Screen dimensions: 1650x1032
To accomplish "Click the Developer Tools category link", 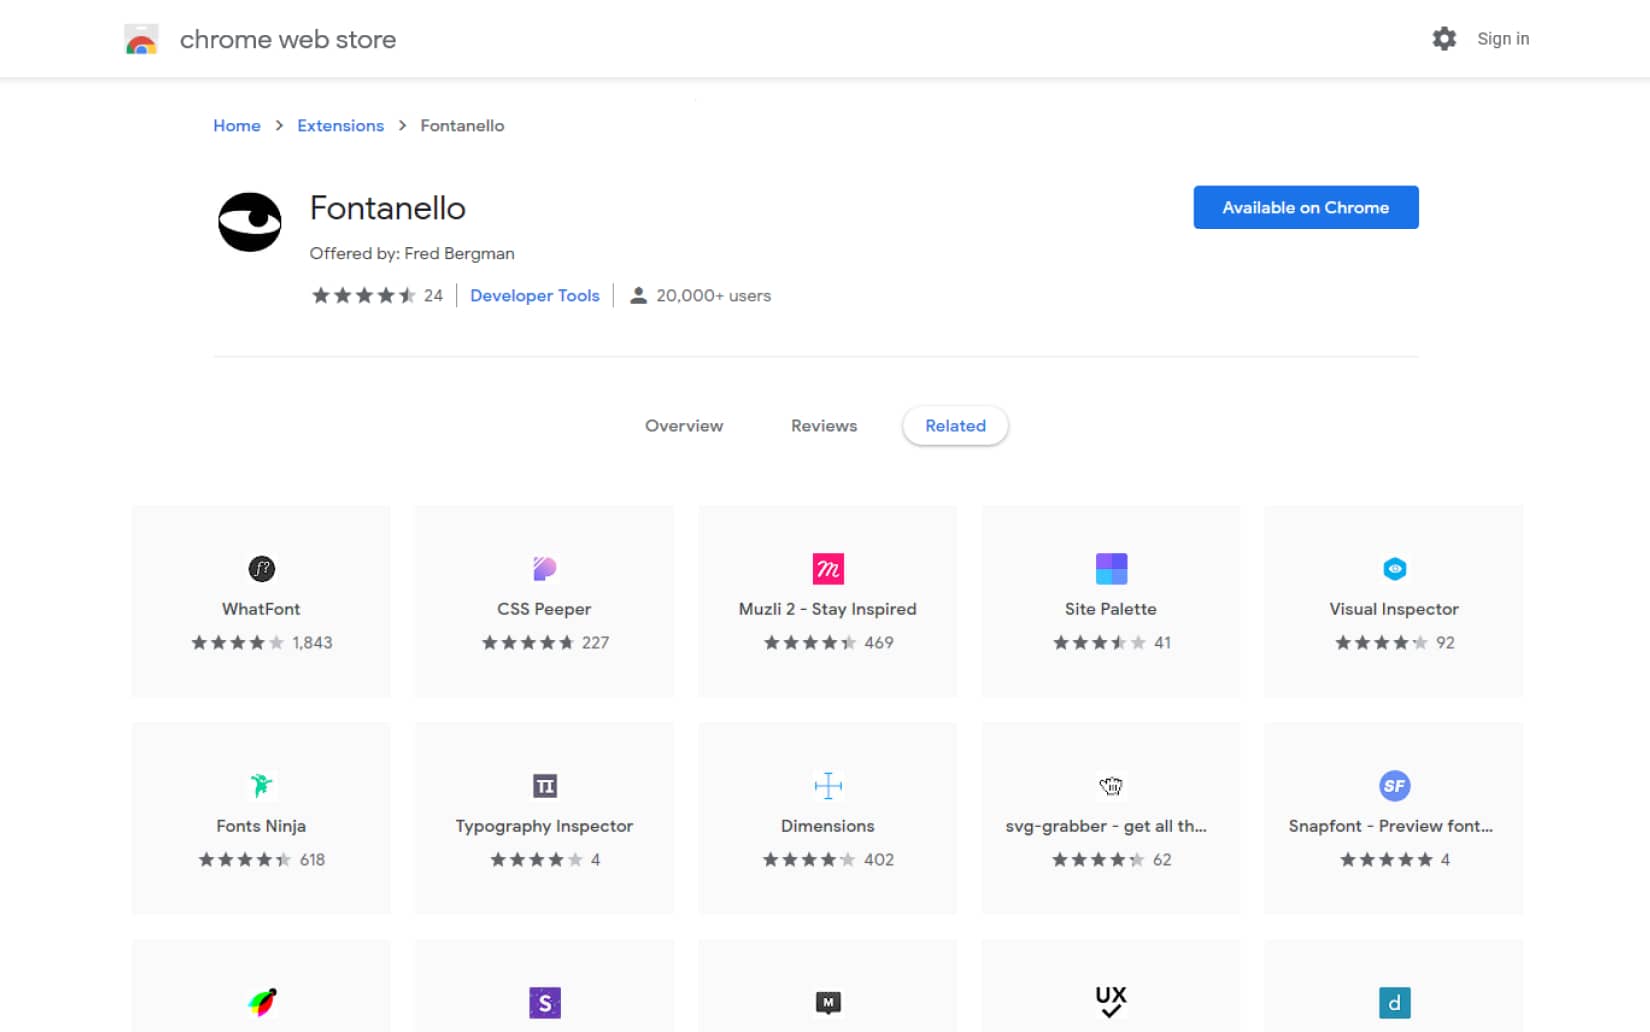I will pyautogui.click(x=535, y=295).
